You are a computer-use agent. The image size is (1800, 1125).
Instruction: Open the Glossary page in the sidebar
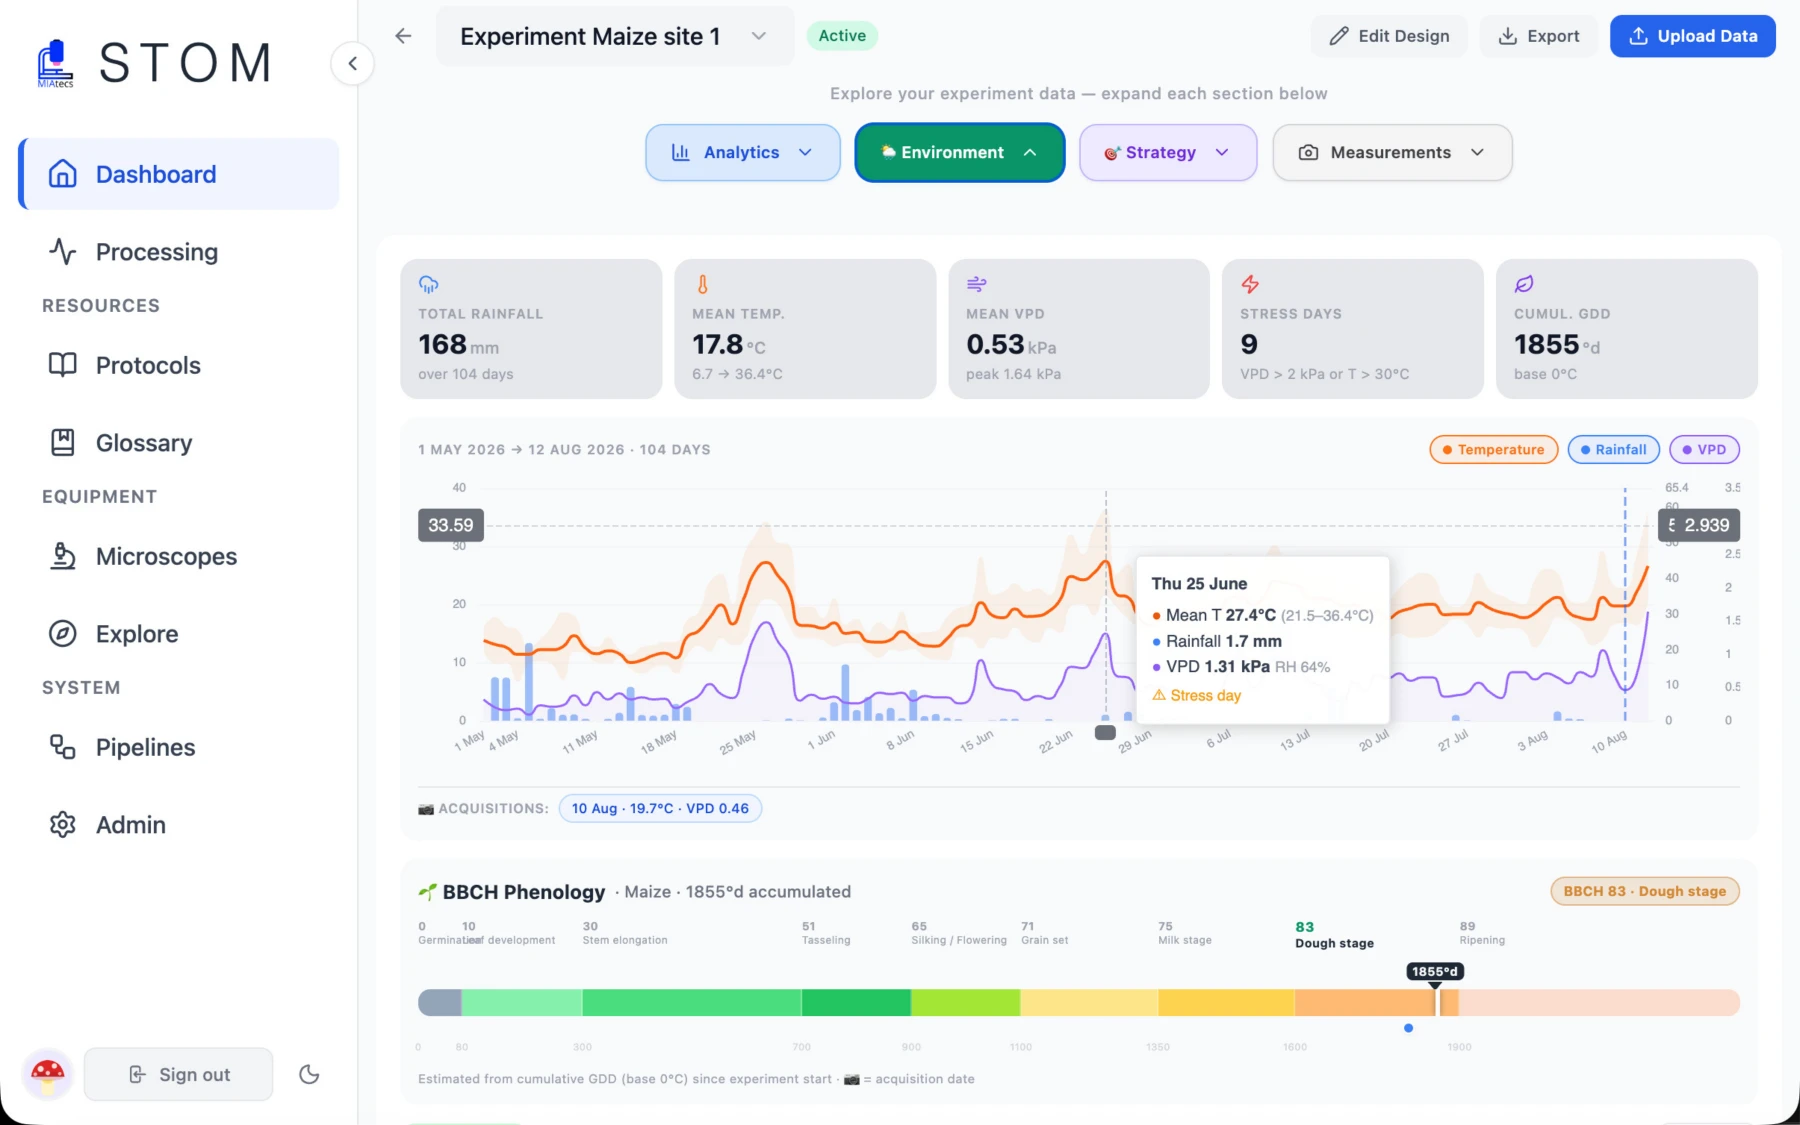pyautogui.click(x=180, y=442)
